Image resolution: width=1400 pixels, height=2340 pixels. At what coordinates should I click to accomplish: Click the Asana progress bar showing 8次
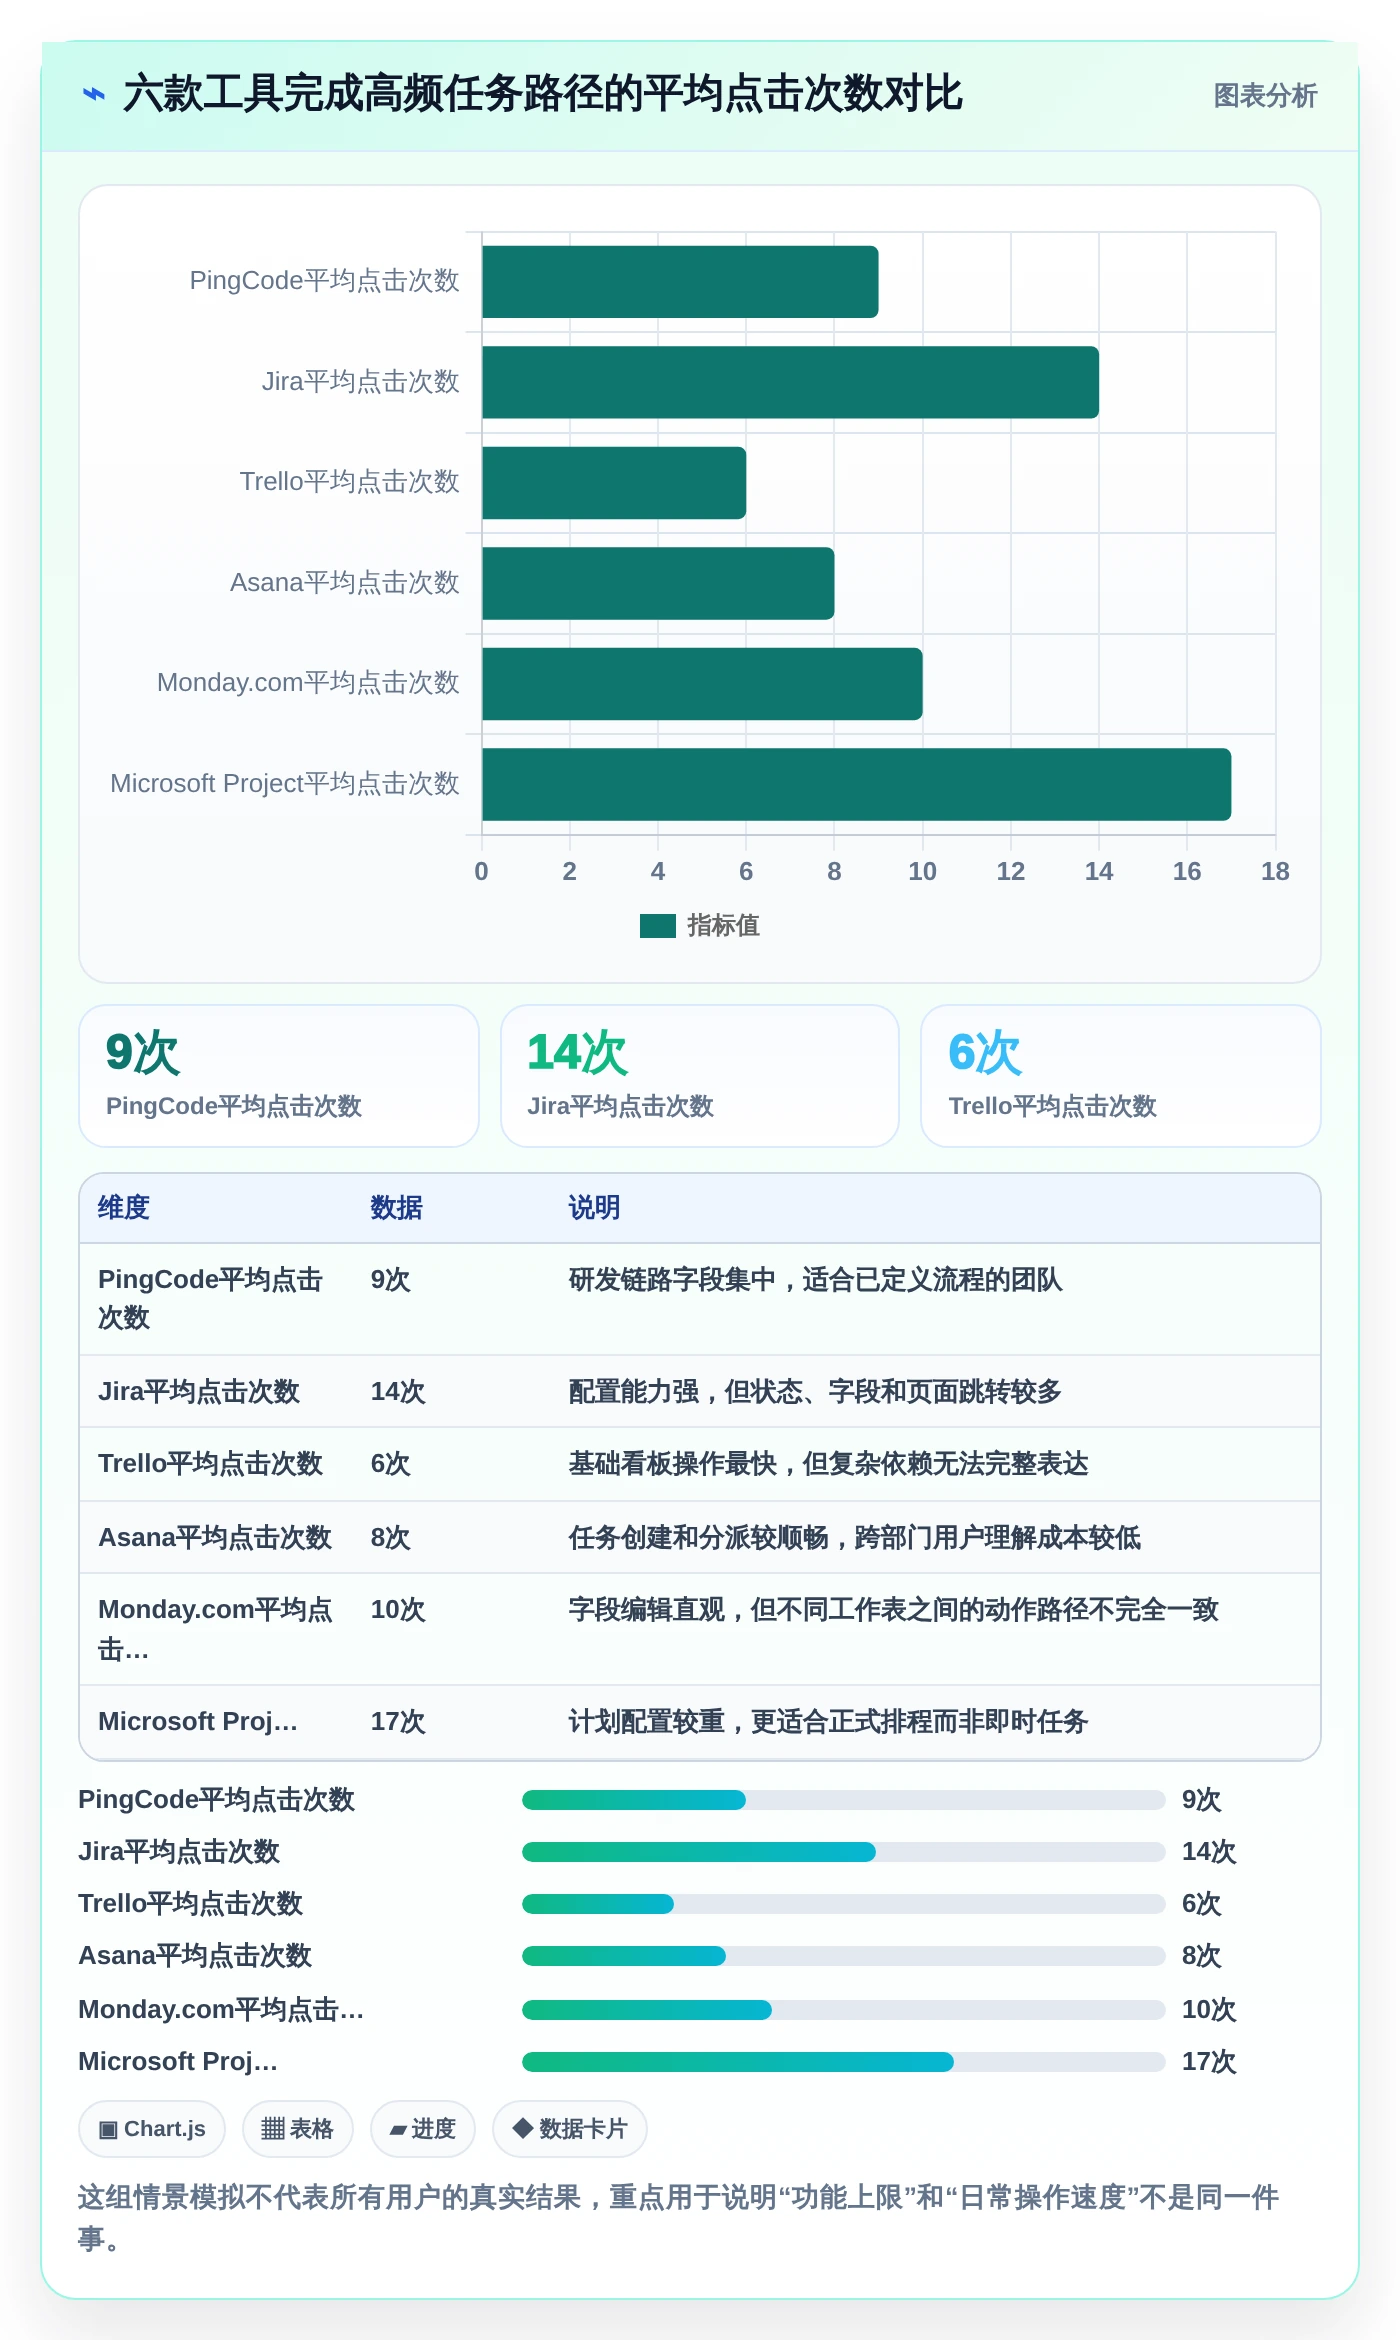pyautogui.click(x=843, y=1956)
